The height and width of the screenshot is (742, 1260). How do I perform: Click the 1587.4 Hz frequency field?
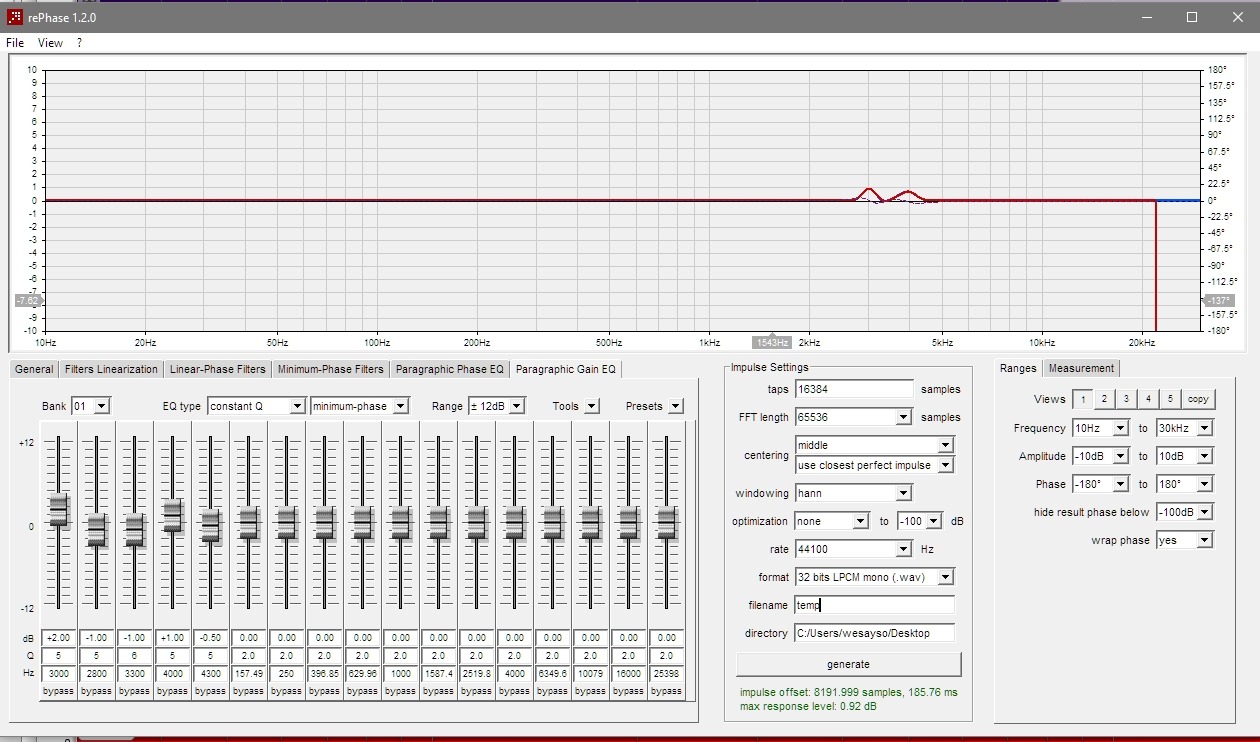point(438,674)
